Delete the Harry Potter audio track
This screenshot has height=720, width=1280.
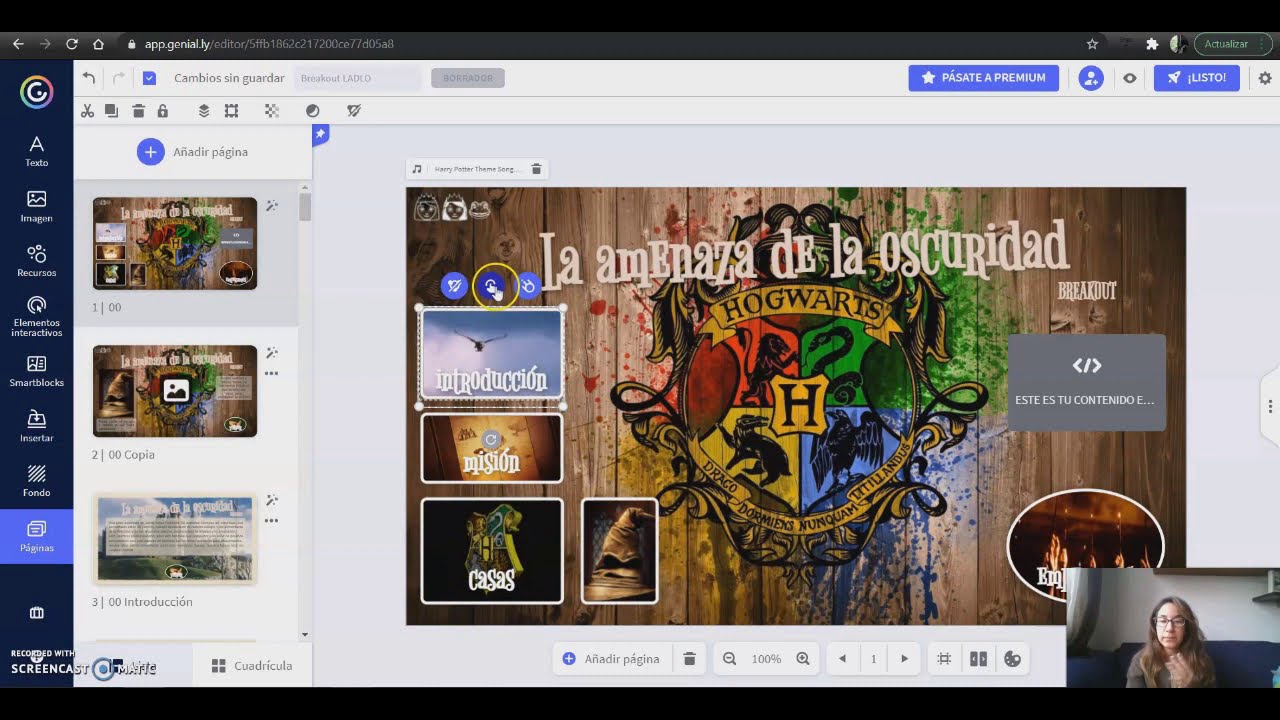pos(536,170)
